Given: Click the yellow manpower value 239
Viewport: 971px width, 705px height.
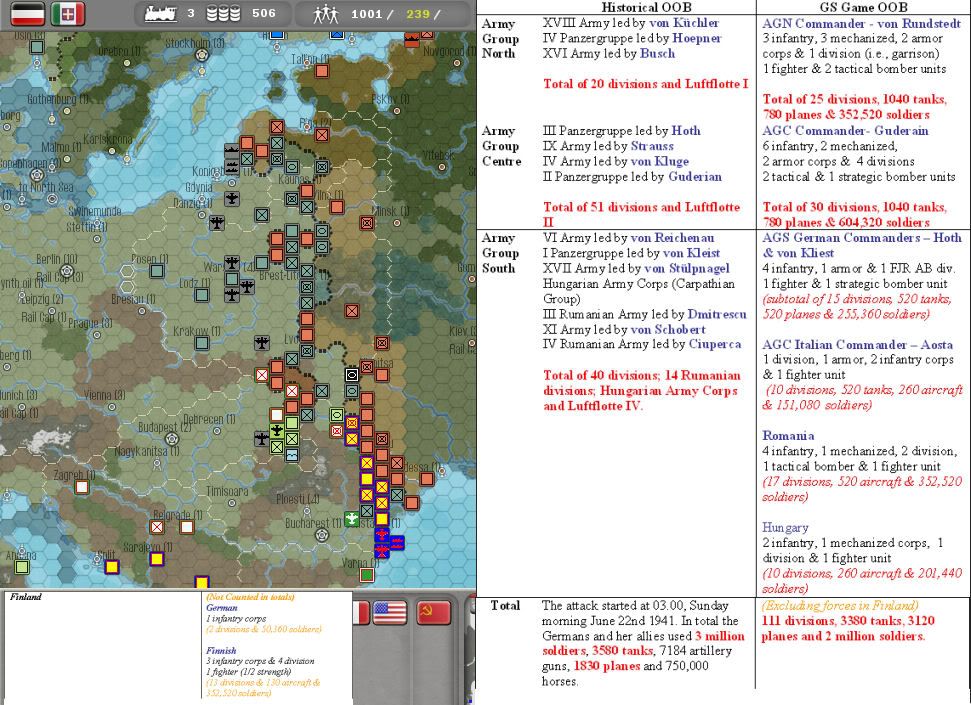Looking at the screenshot, I should (x=417, y=14).
